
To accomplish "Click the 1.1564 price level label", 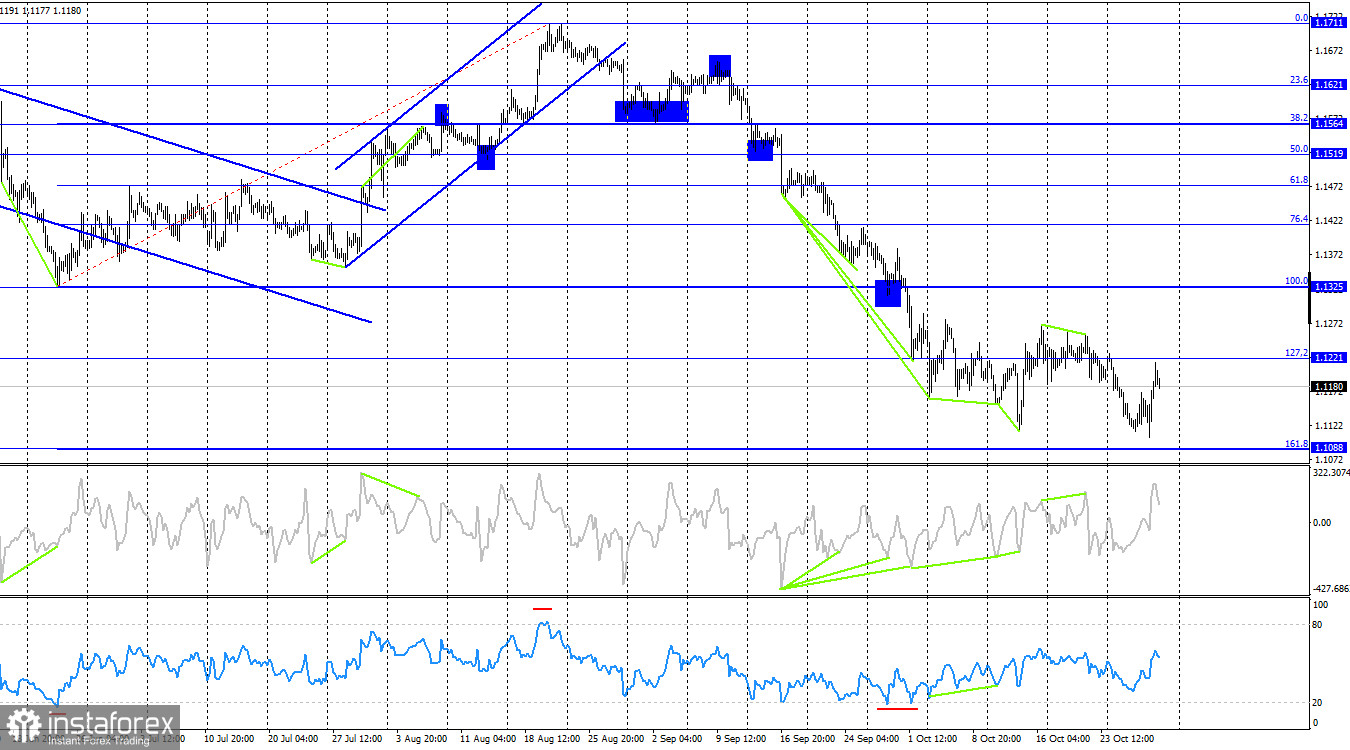I will (1329, 124).
